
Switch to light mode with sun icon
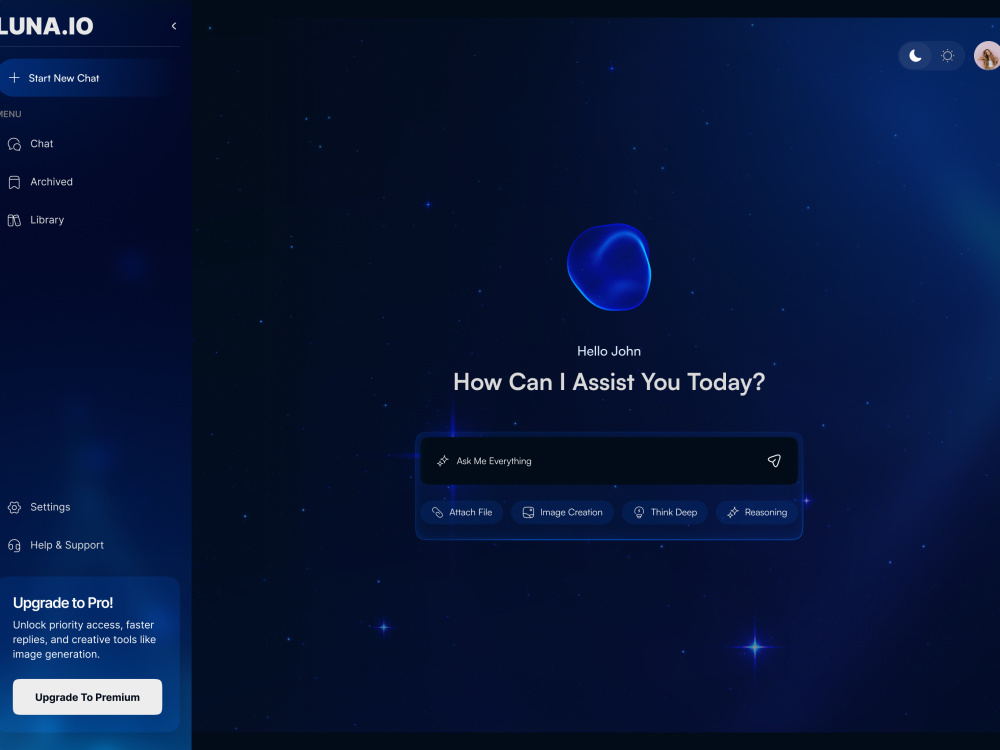(x=948, y=56)
